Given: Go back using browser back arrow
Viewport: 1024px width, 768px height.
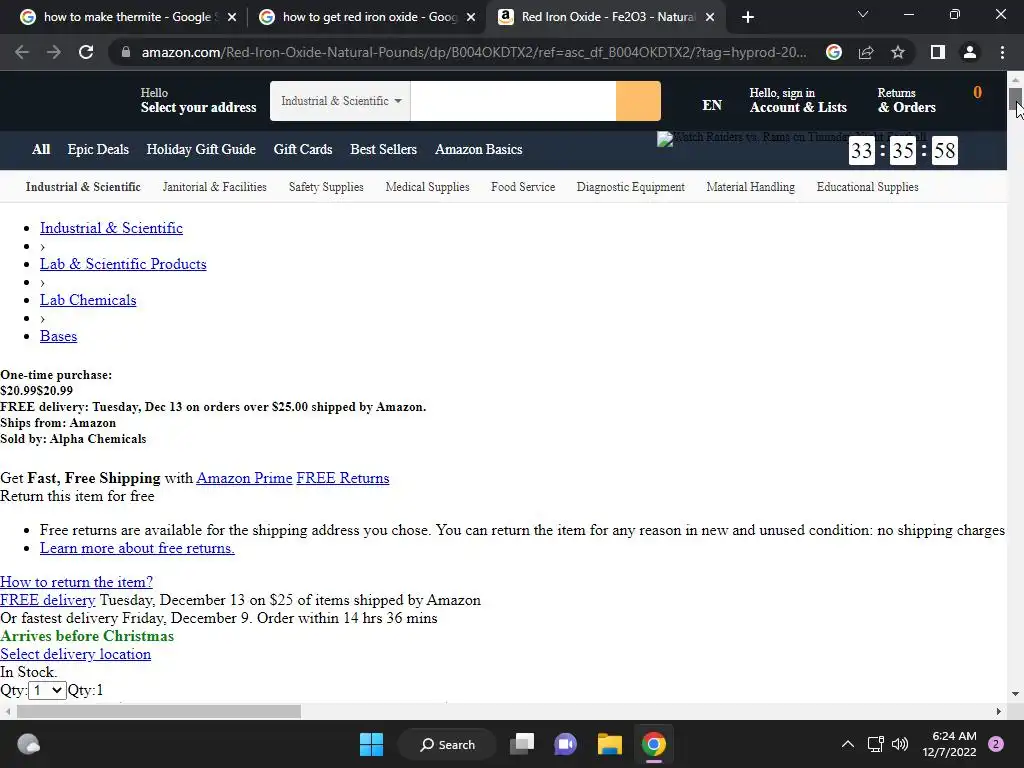Looking at the screenshot, I should (22, 52).
